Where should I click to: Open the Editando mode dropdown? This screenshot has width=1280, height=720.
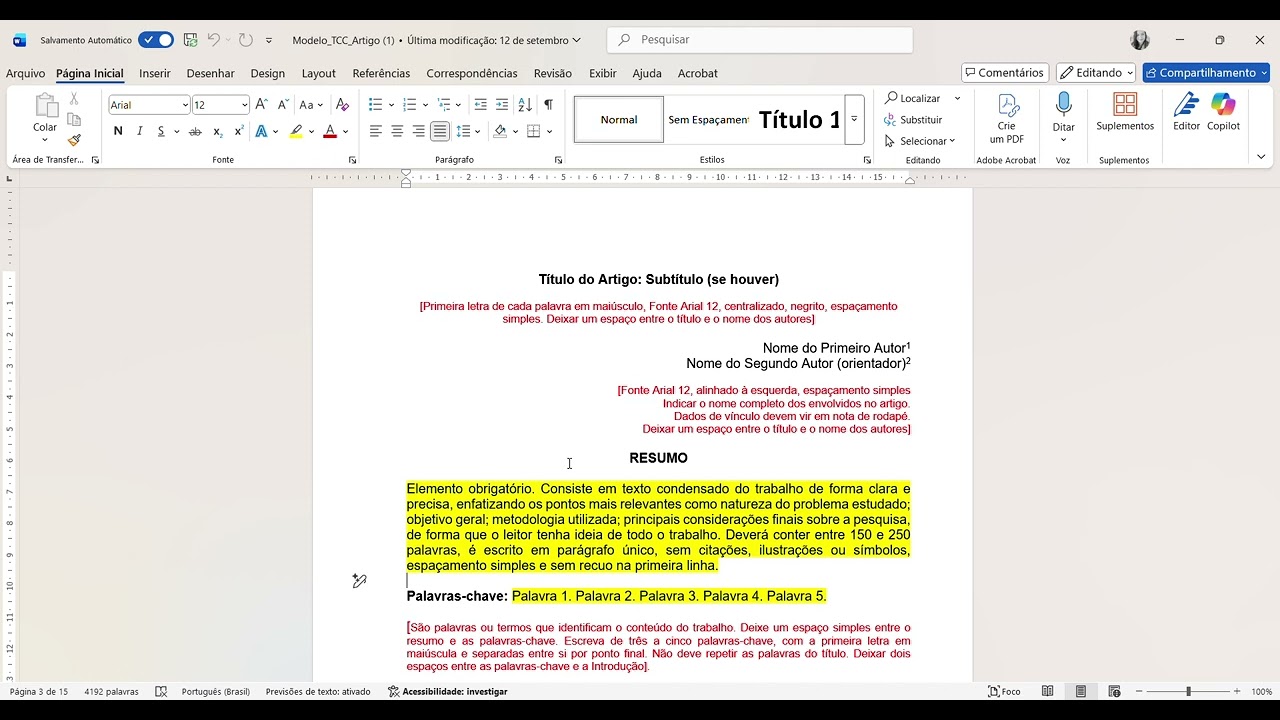point(1096,73)
